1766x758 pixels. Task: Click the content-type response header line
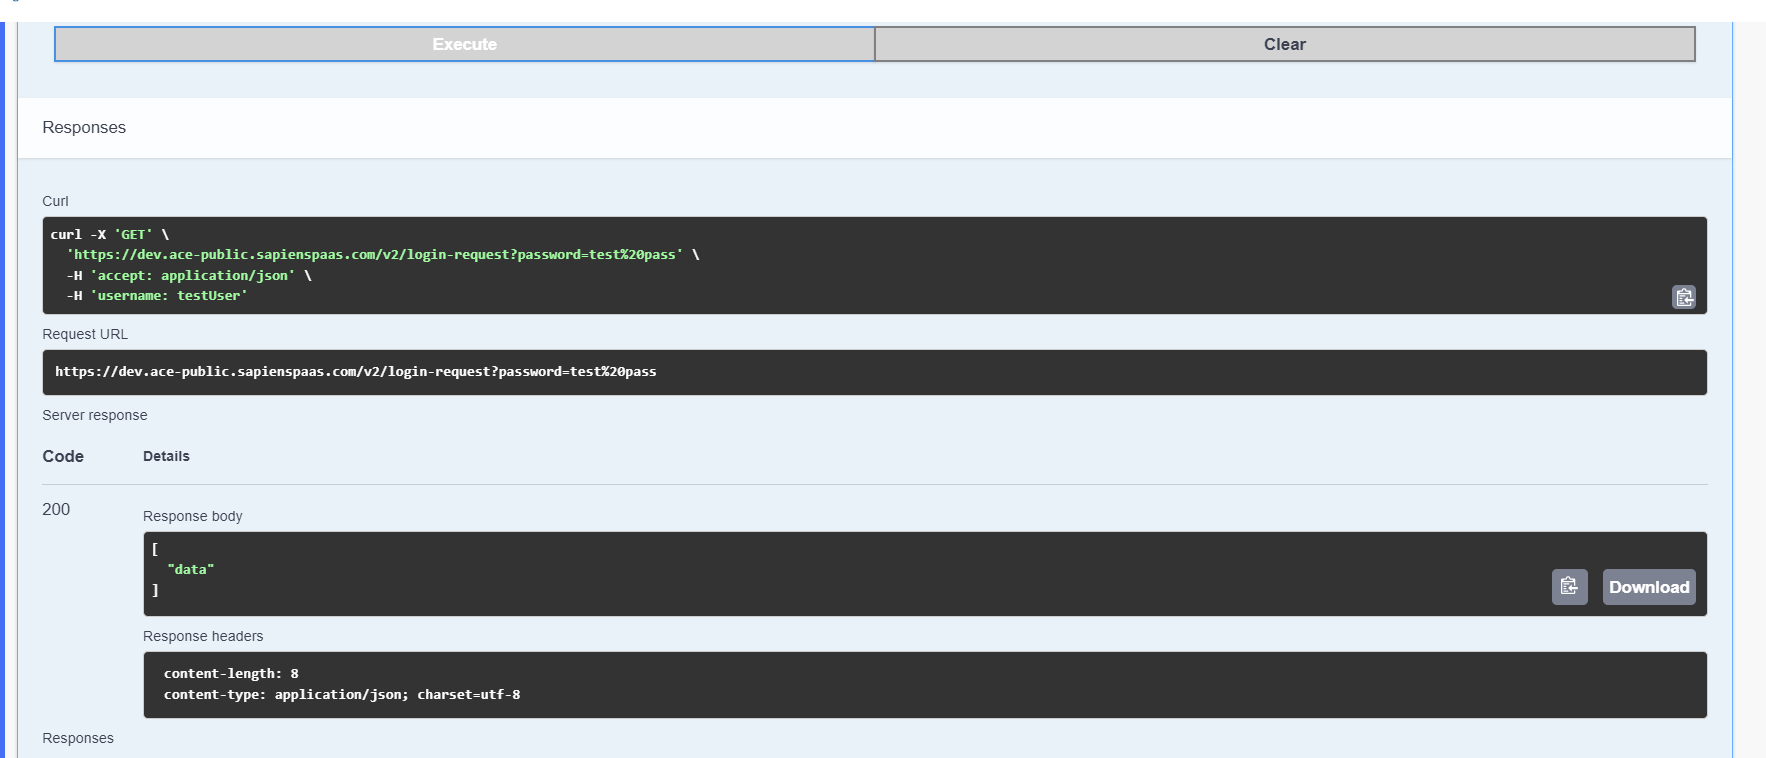pos(341,695)
